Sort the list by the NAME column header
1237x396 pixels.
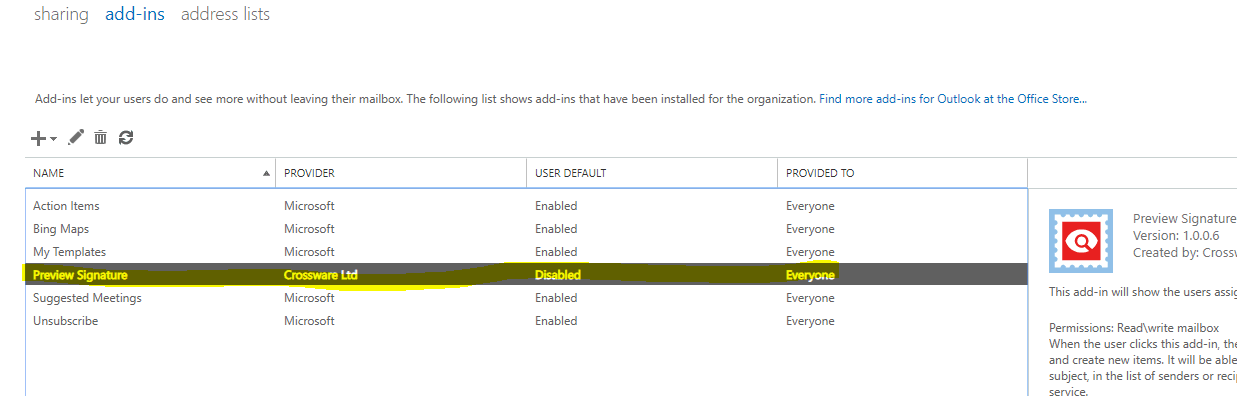[x=150, y=173]
